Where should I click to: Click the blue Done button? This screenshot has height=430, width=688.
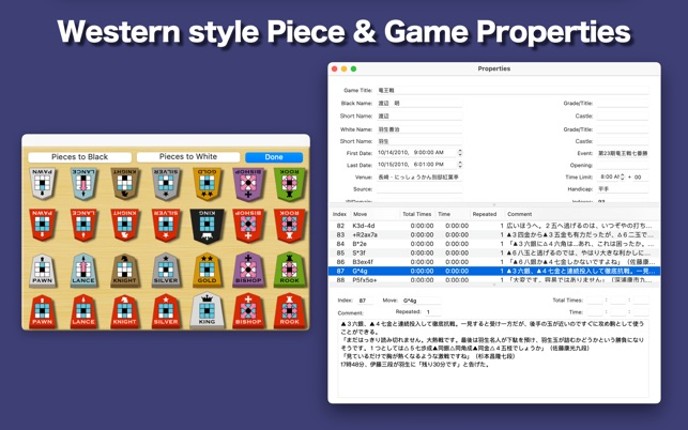(x=274, y=157)
